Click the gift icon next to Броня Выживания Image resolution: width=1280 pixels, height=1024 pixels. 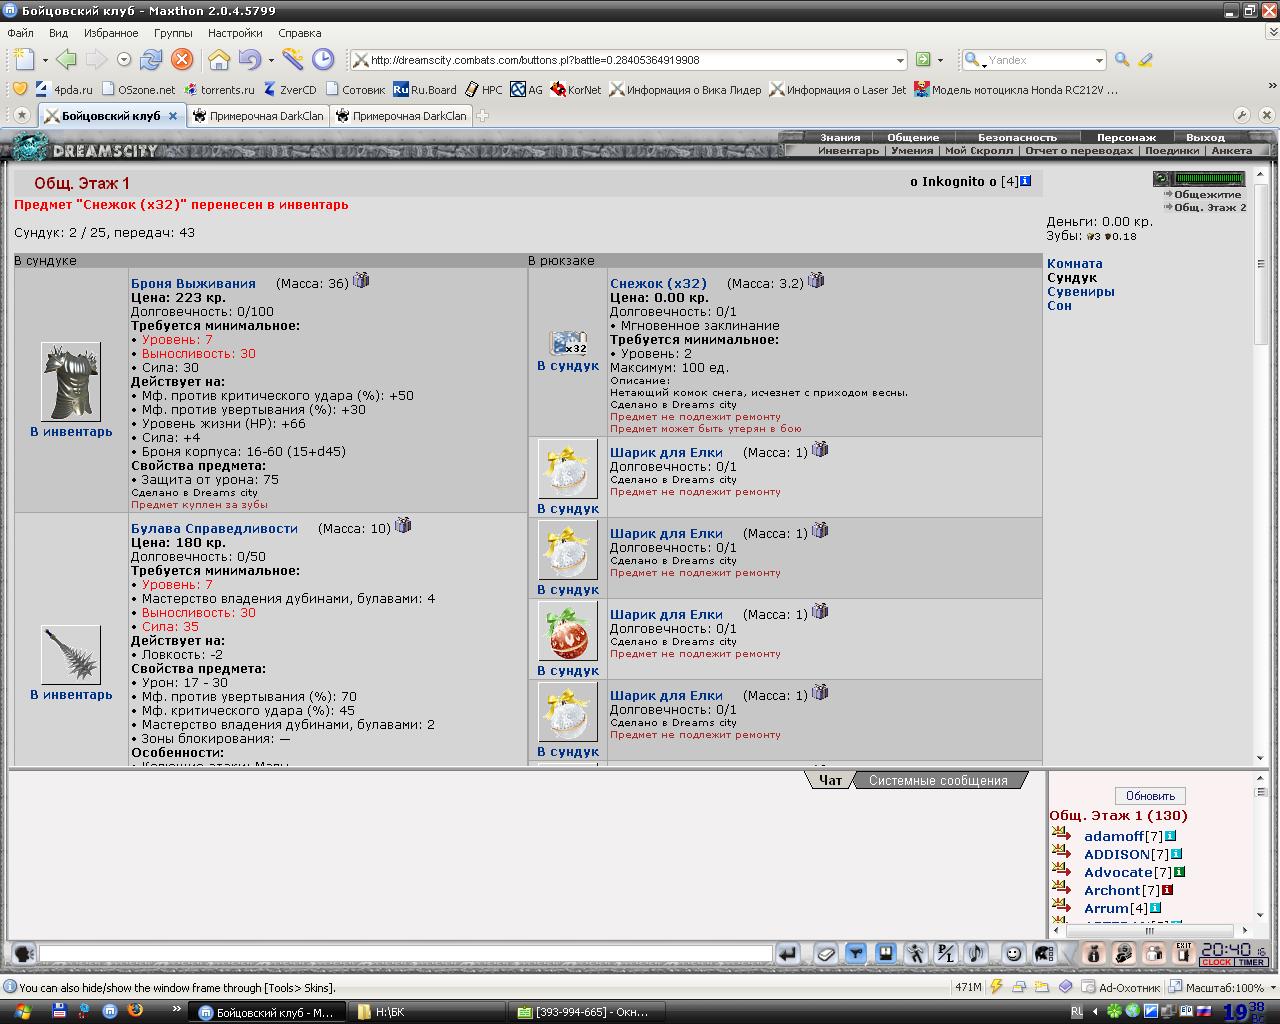pyautogui.click(x=362, y=280)
